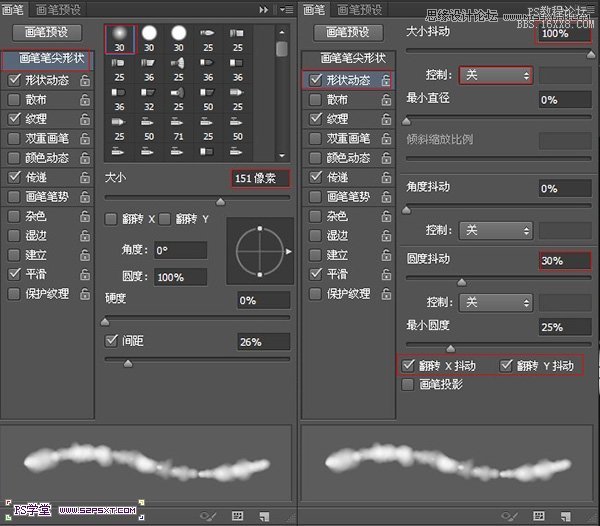Click lock icon beside 杂色 in left panel

85,217
